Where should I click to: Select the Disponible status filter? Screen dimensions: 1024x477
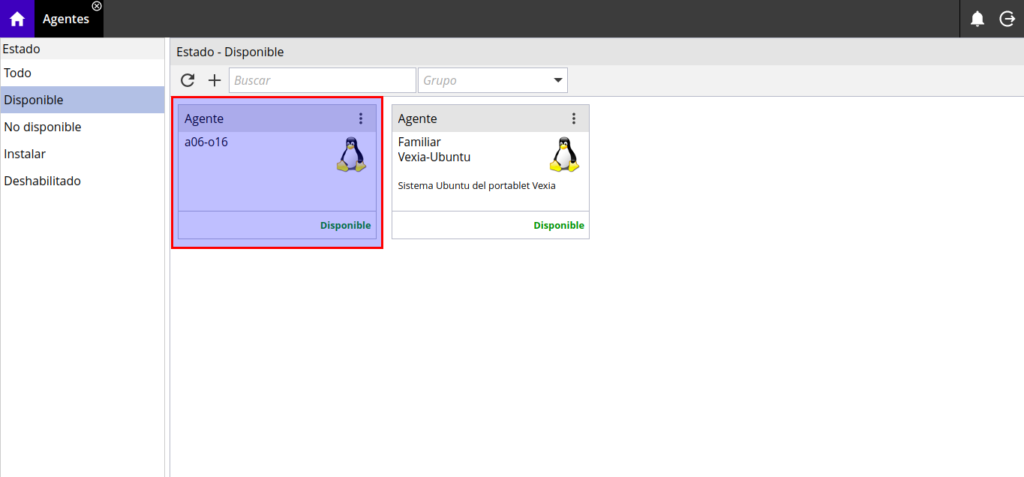[x=82, y=100]
